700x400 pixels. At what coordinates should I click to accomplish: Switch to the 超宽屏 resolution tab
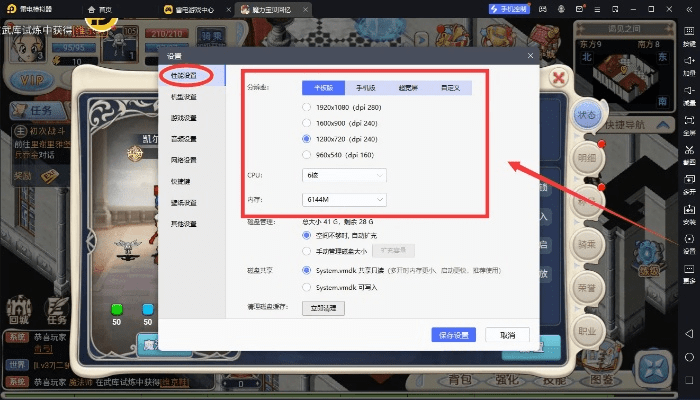[408, 88]
